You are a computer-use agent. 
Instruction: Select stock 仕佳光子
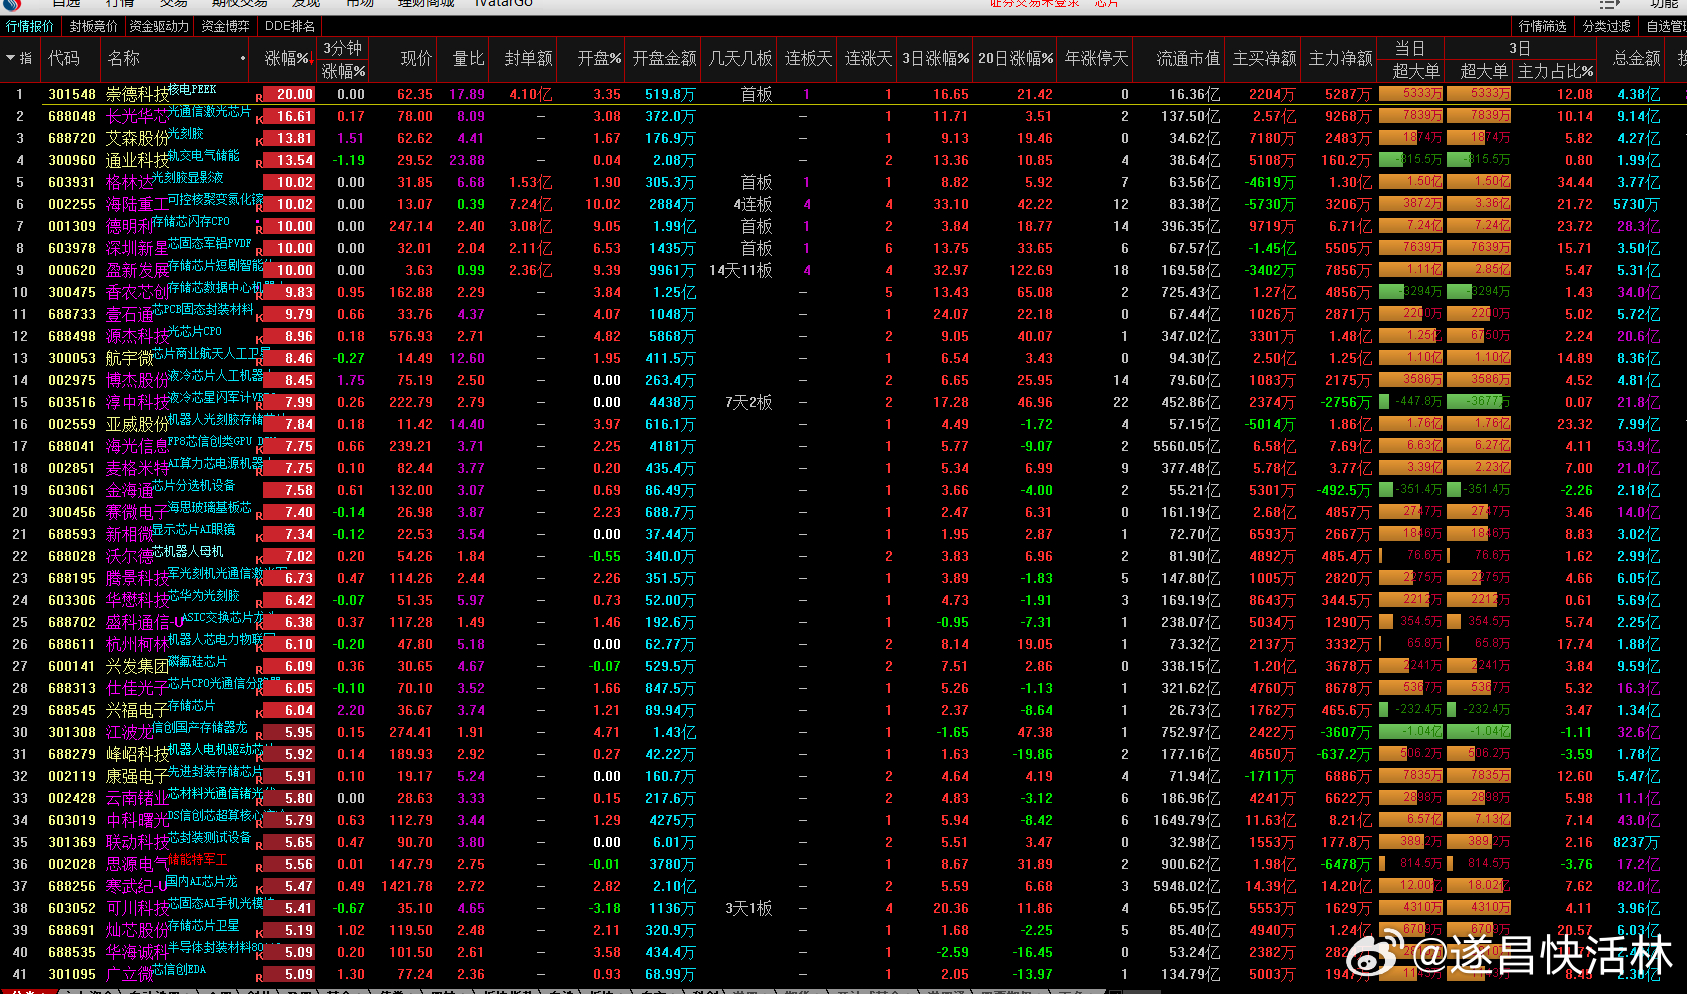(x=137, y=688)
